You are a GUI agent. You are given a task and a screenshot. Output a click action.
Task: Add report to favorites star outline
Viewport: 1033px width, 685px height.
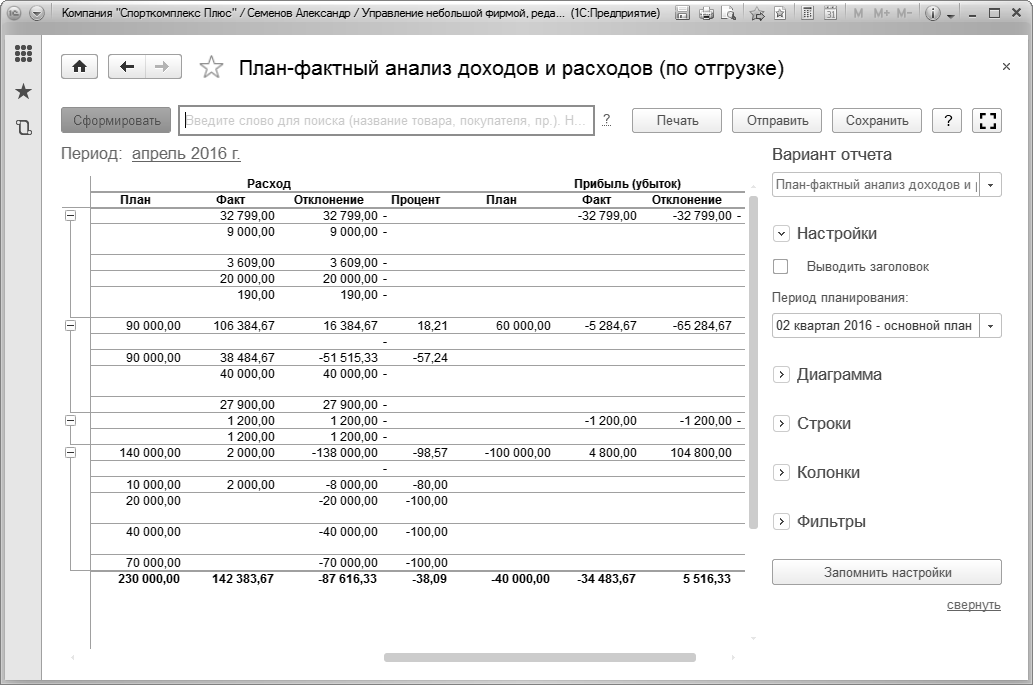[x=211, y=67]
